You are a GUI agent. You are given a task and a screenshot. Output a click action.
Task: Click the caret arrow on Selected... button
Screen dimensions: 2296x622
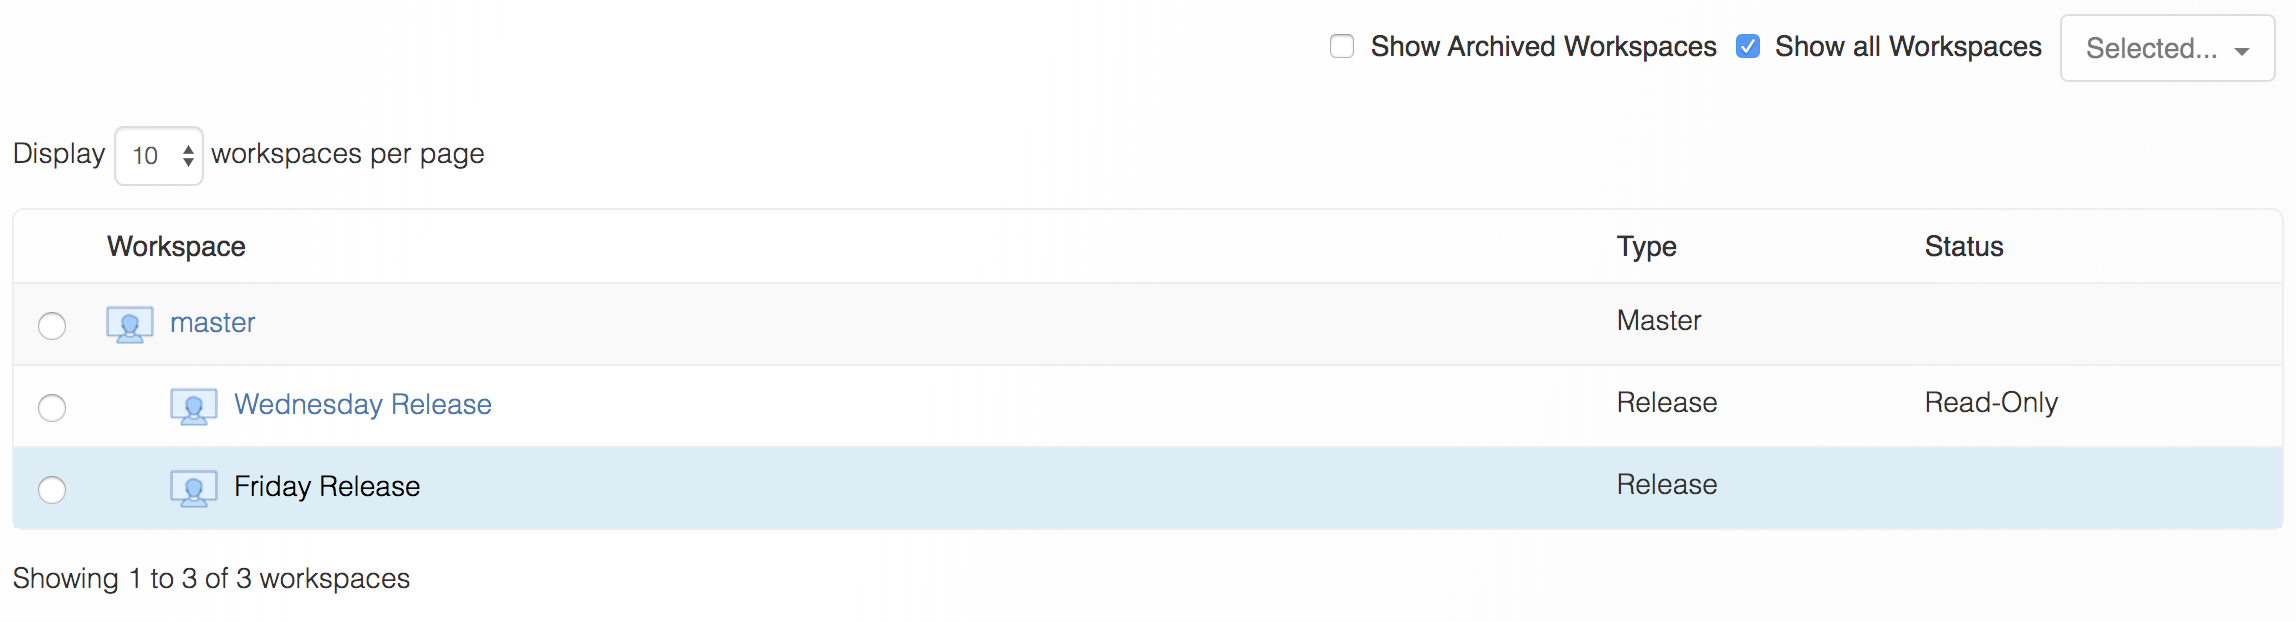click(x=2242, y=51)
